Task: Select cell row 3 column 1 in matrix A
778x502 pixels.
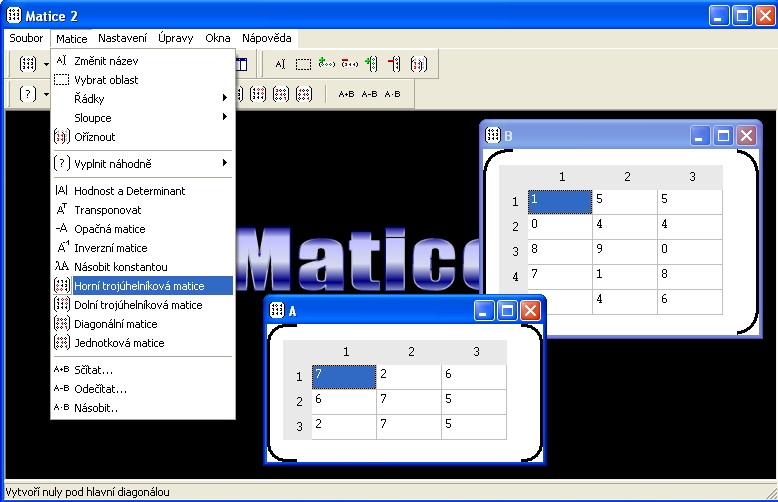Action: [344, 427]
